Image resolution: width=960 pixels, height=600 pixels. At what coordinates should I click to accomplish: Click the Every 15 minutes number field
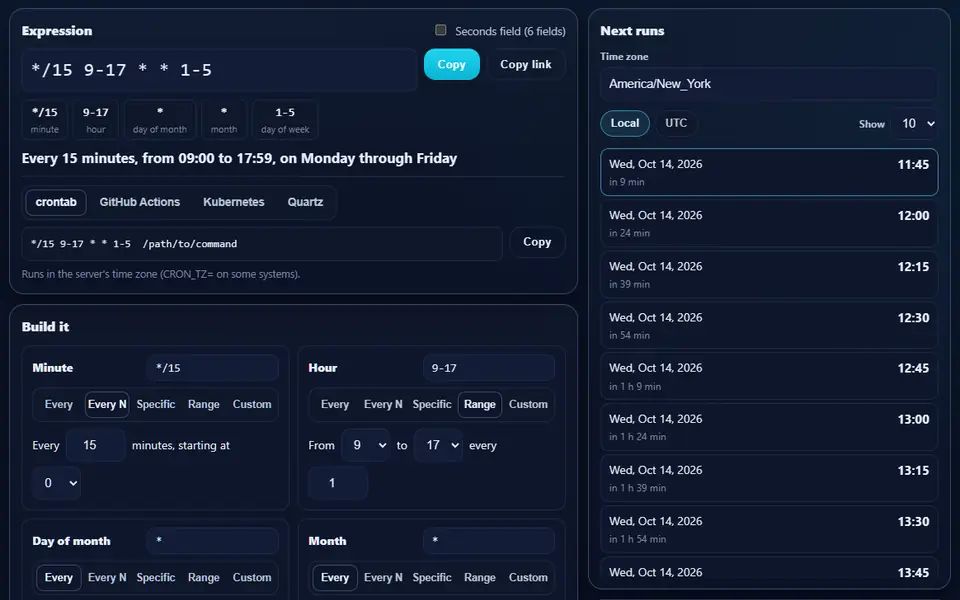pos(96,445)
